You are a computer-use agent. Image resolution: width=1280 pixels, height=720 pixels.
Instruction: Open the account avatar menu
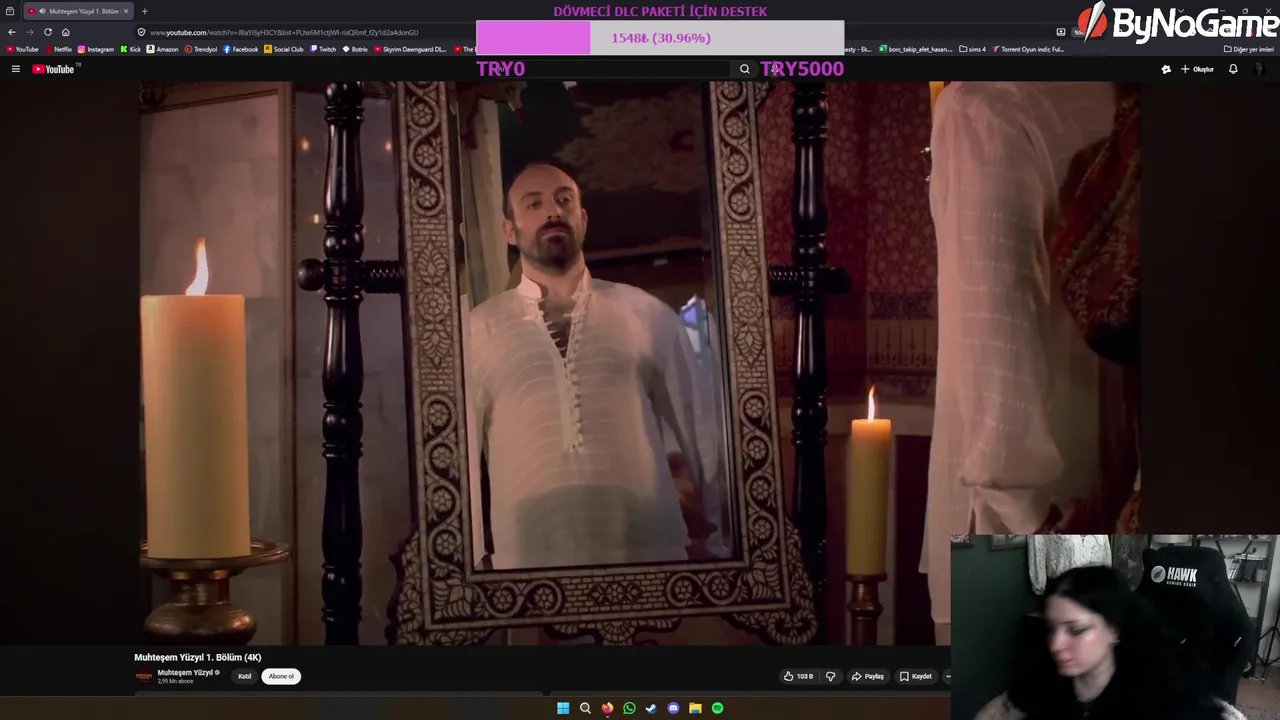tap(1259, 69)
